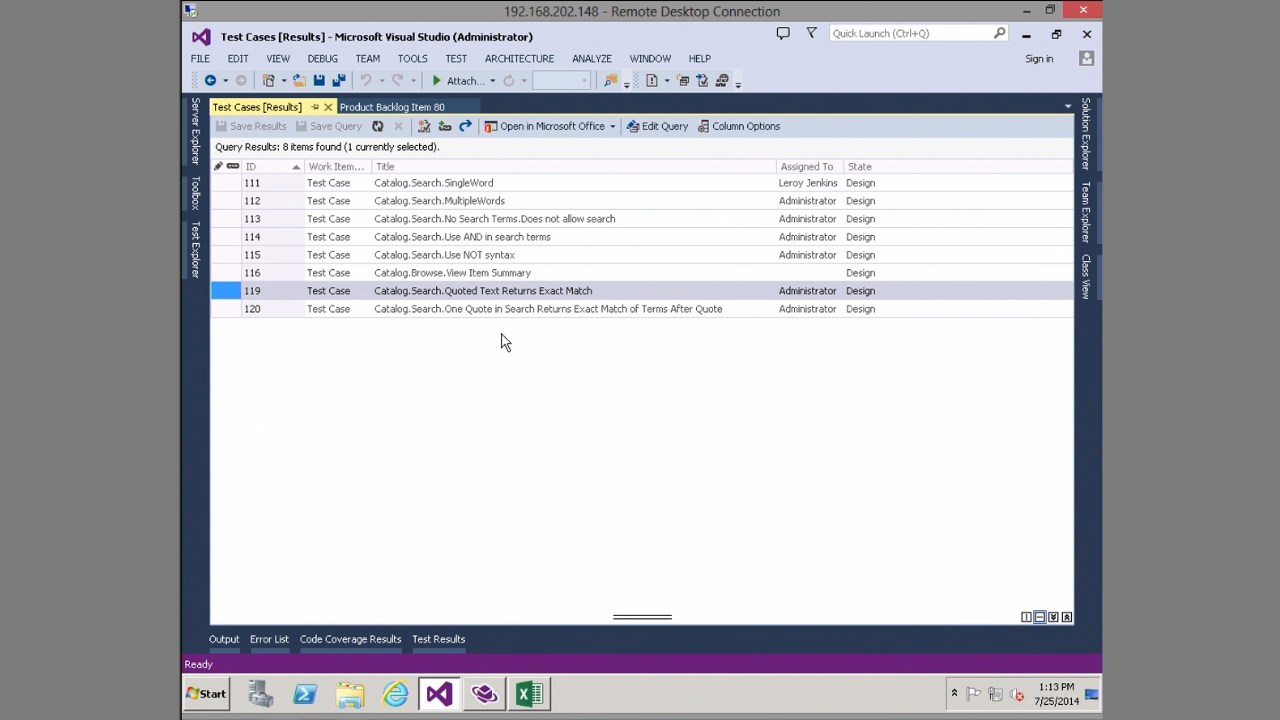Open the Output bottom tab

coord(224,639)
